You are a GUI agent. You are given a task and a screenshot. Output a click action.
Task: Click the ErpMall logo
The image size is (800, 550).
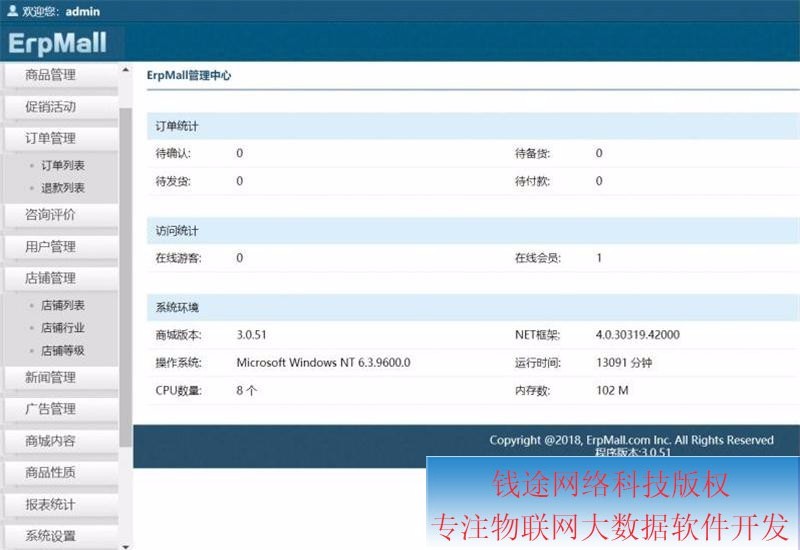[x=58, y=43]
